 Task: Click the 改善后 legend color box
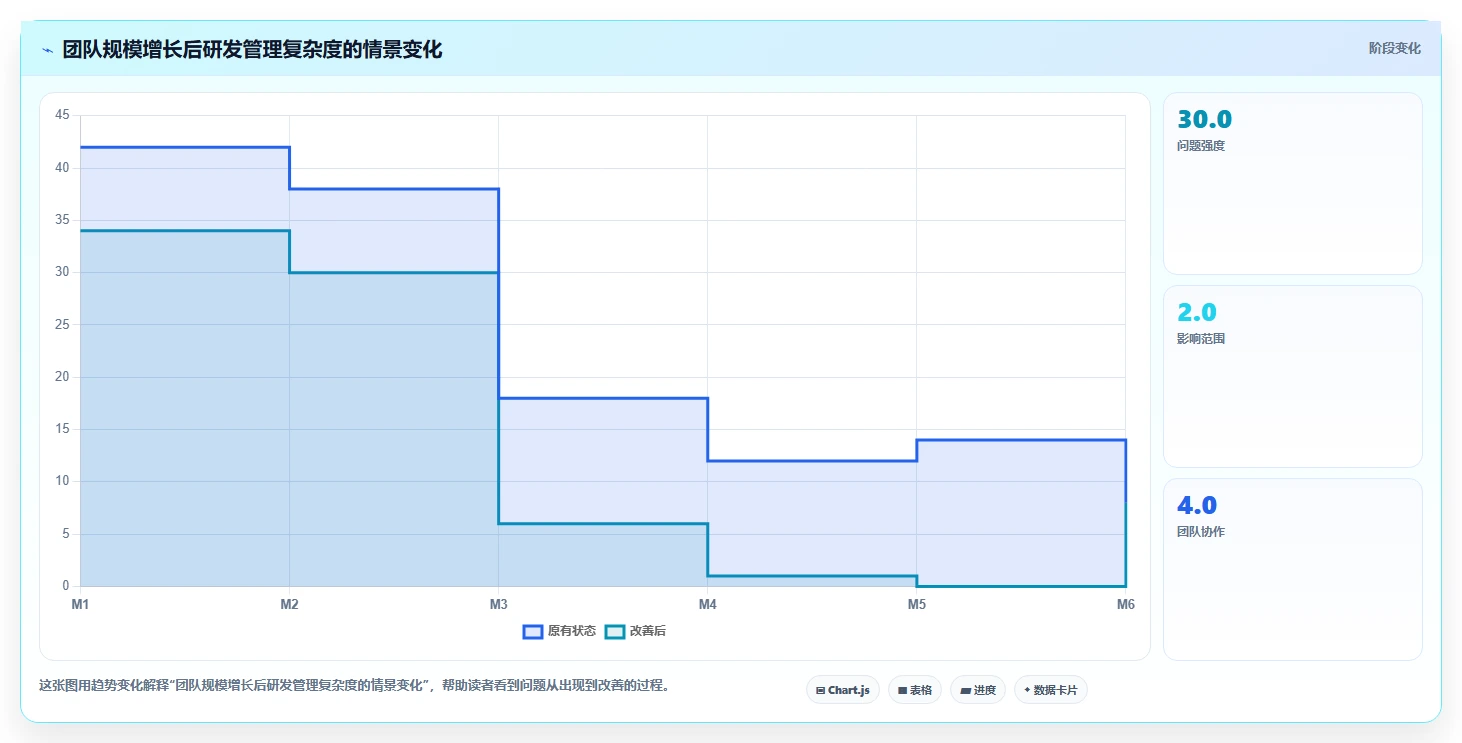coord(615,631)
